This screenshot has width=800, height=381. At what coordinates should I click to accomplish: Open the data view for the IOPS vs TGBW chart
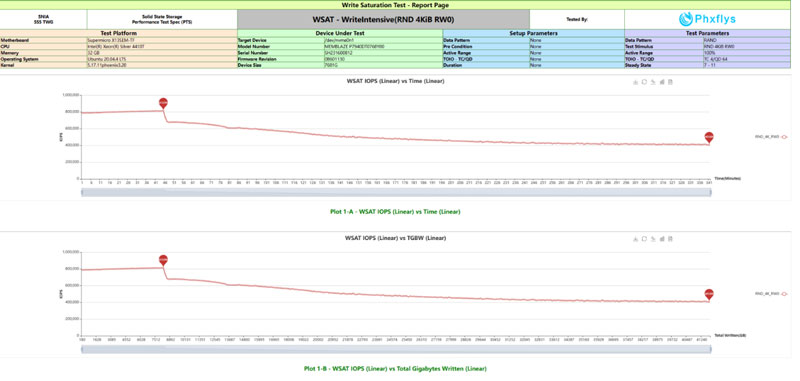[x=670, y=239]
